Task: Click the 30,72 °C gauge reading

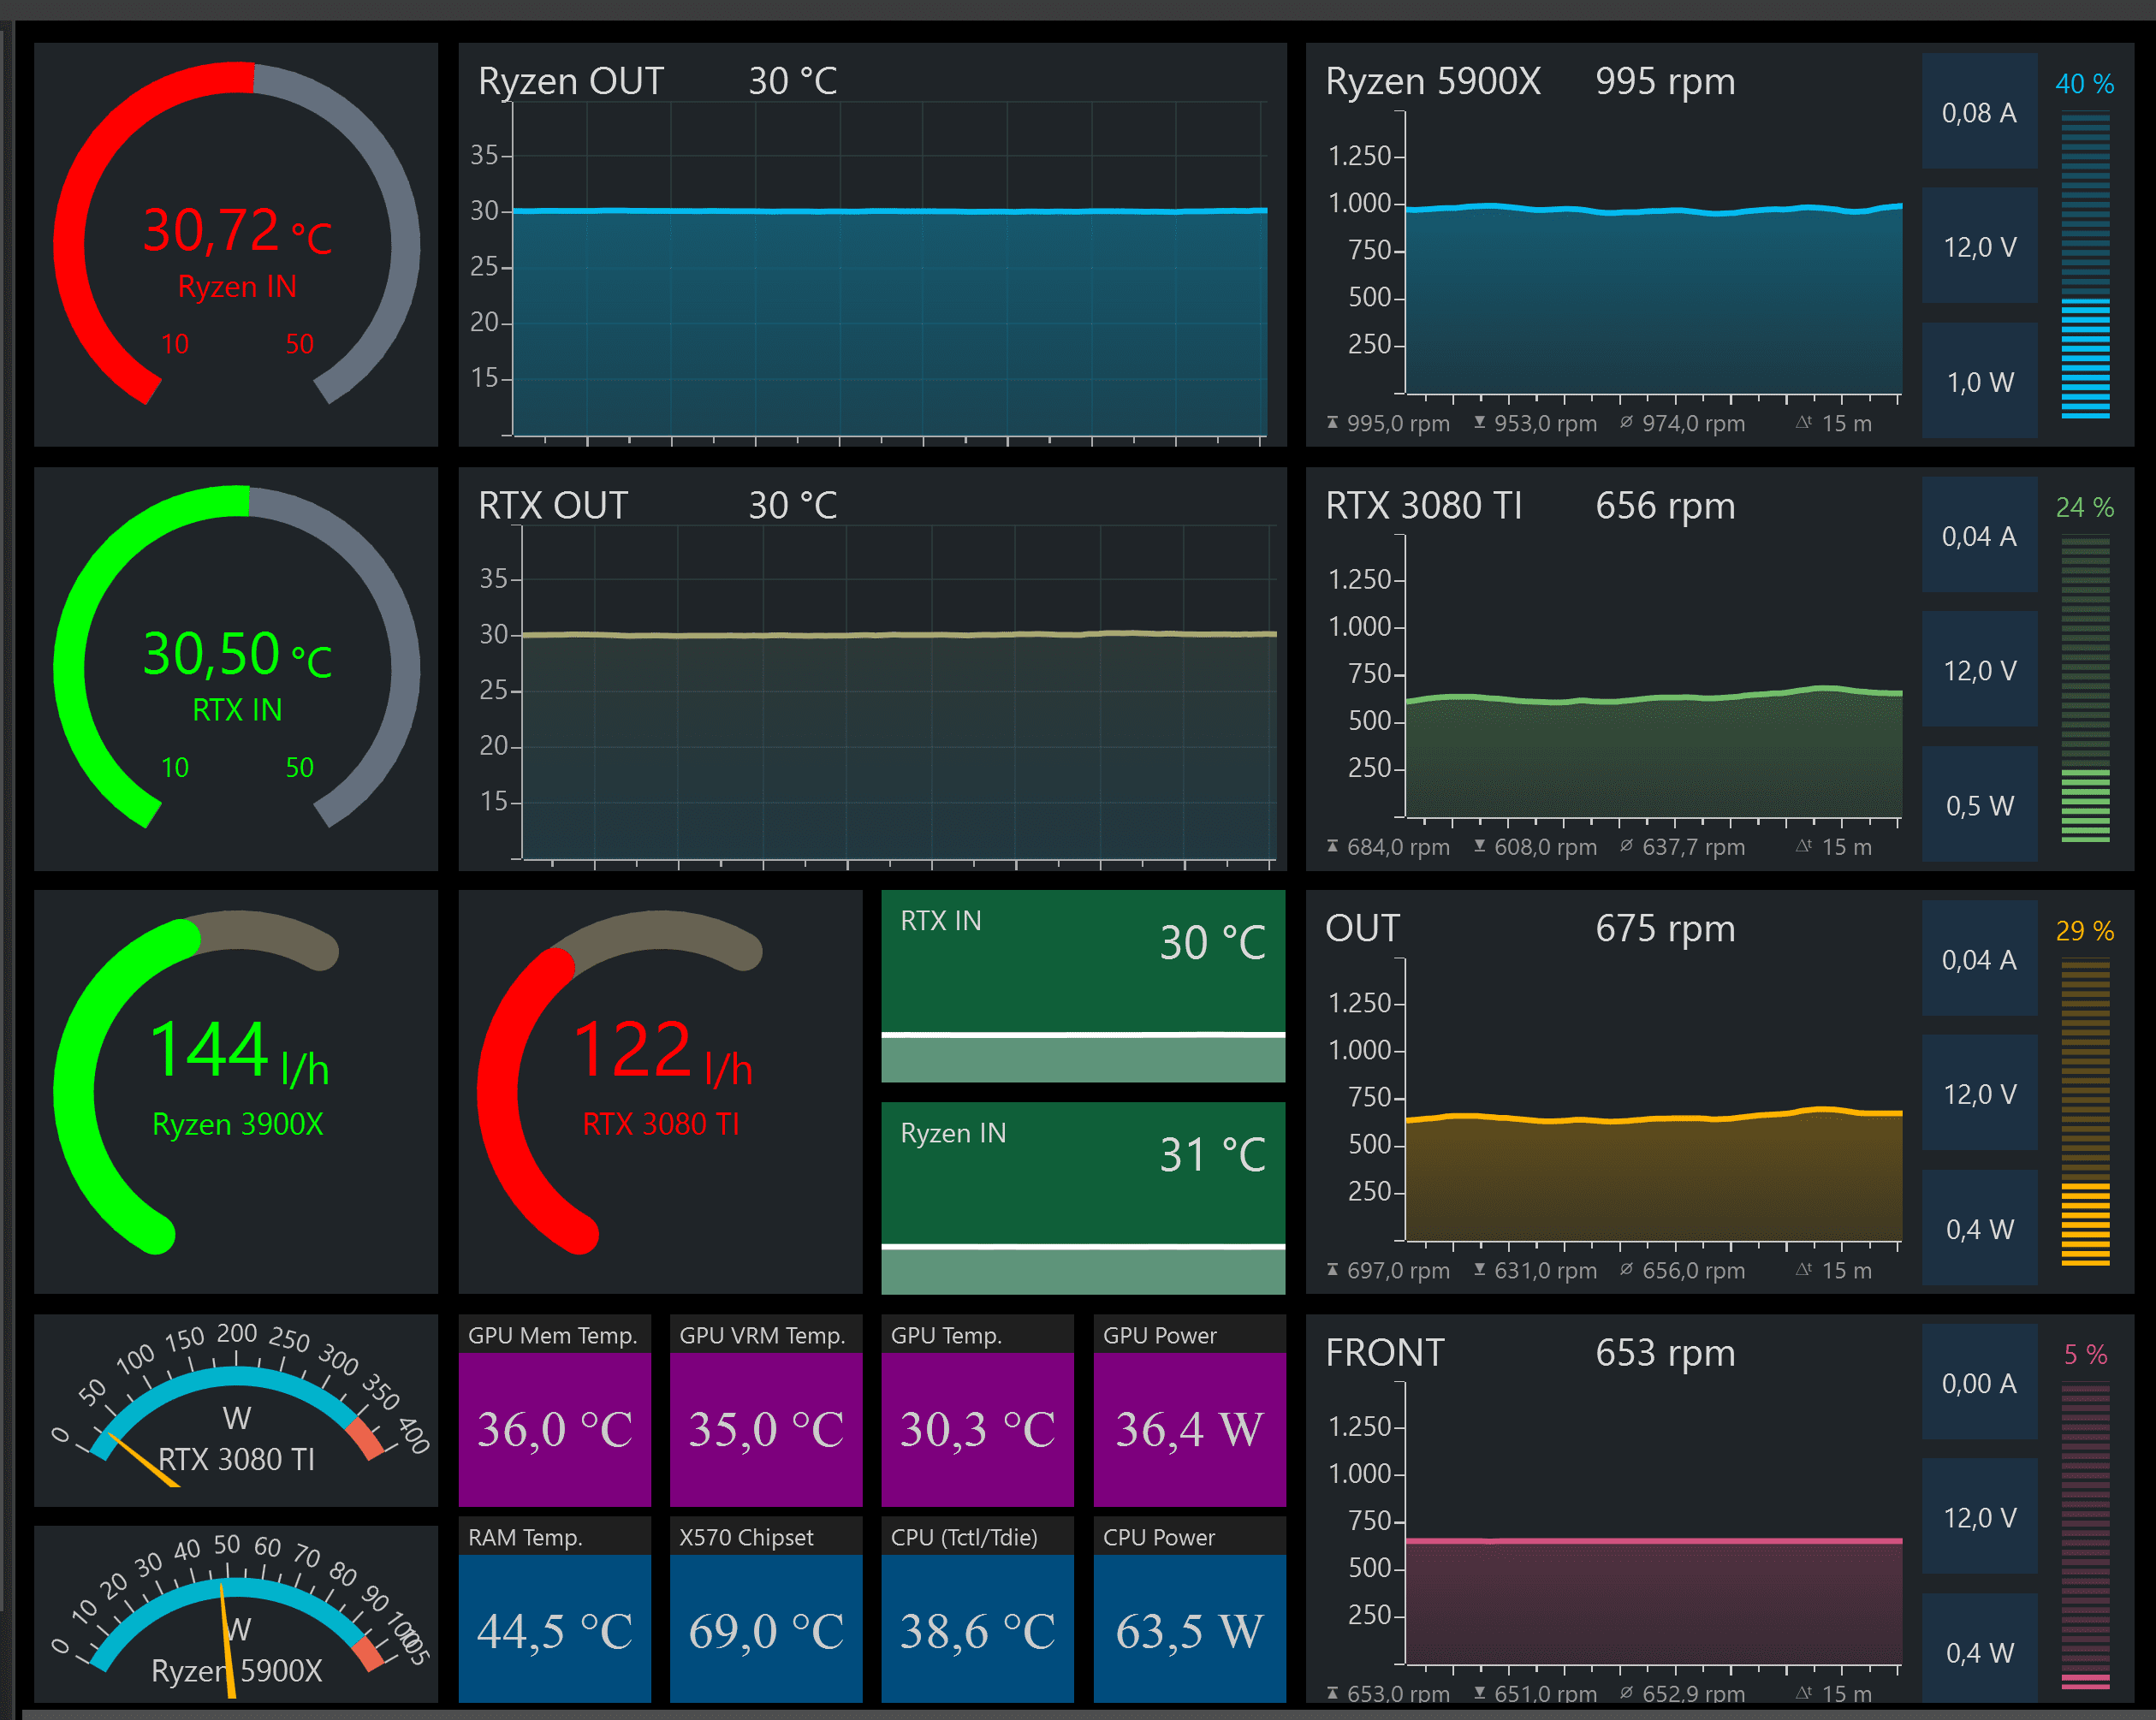Action: [x=237, y=230]
